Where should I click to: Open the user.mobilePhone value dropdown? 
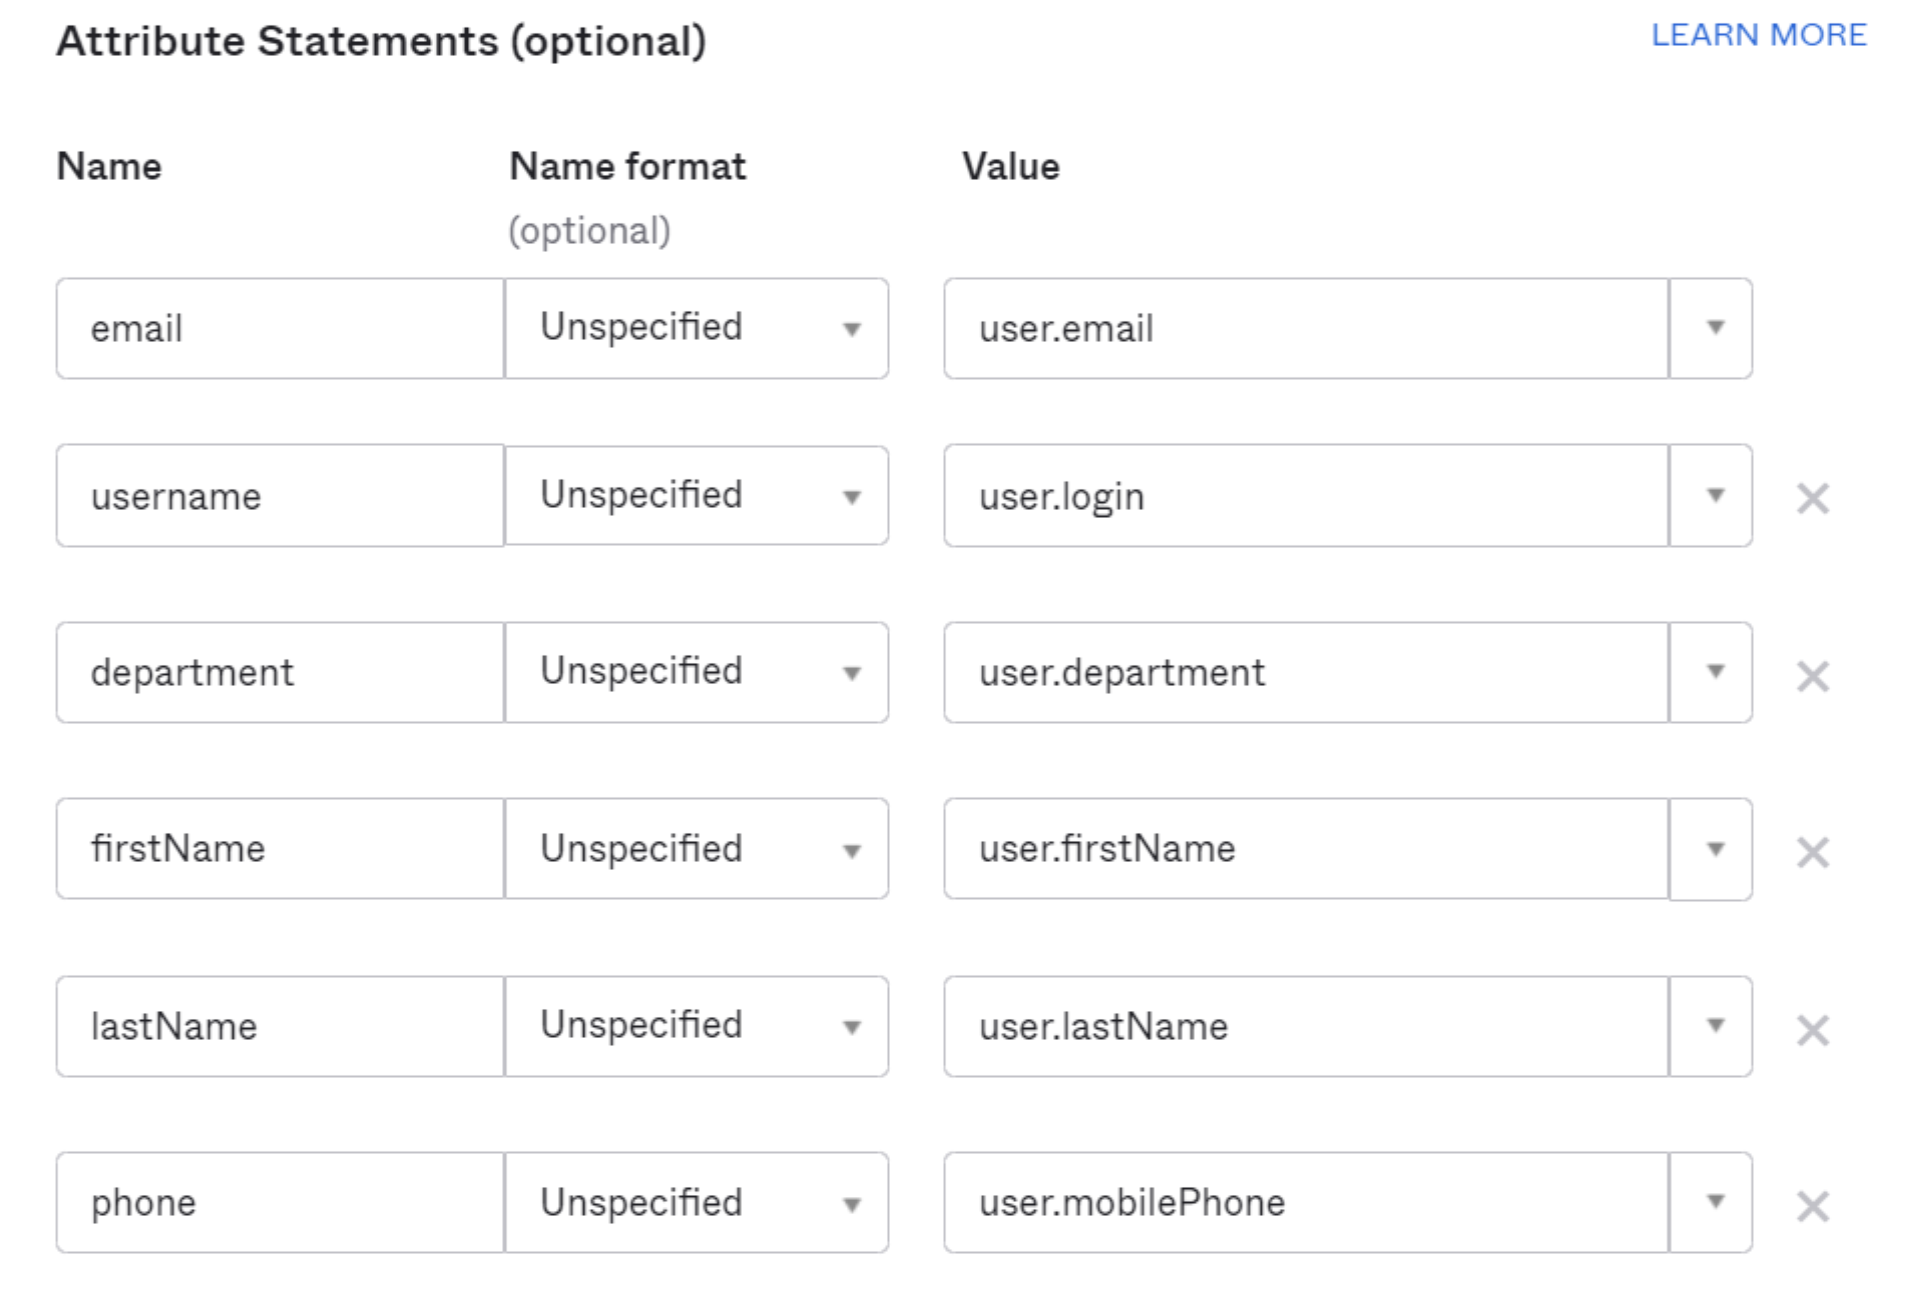coord(1713,1202)
